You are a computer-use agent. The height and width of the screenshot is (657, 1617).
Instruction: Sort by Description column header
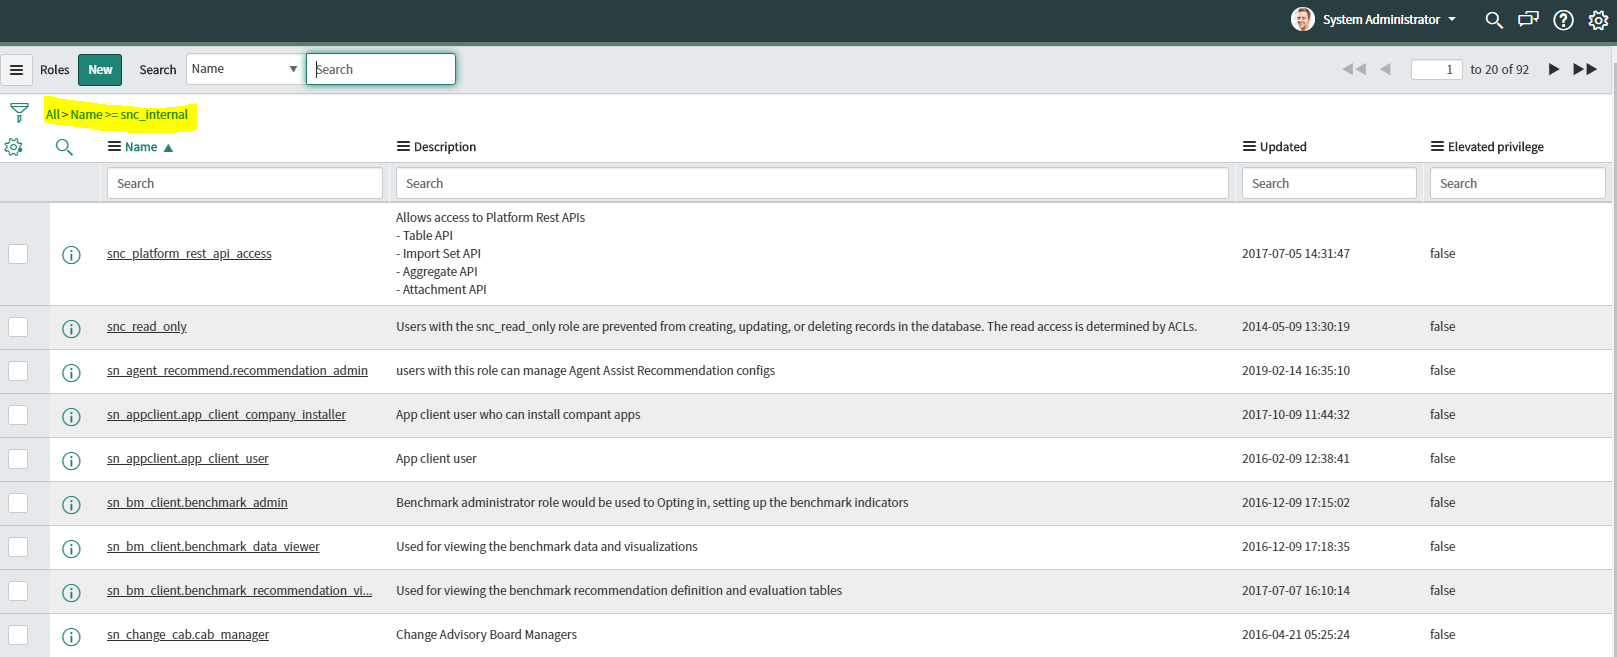[x=445, y=147]
